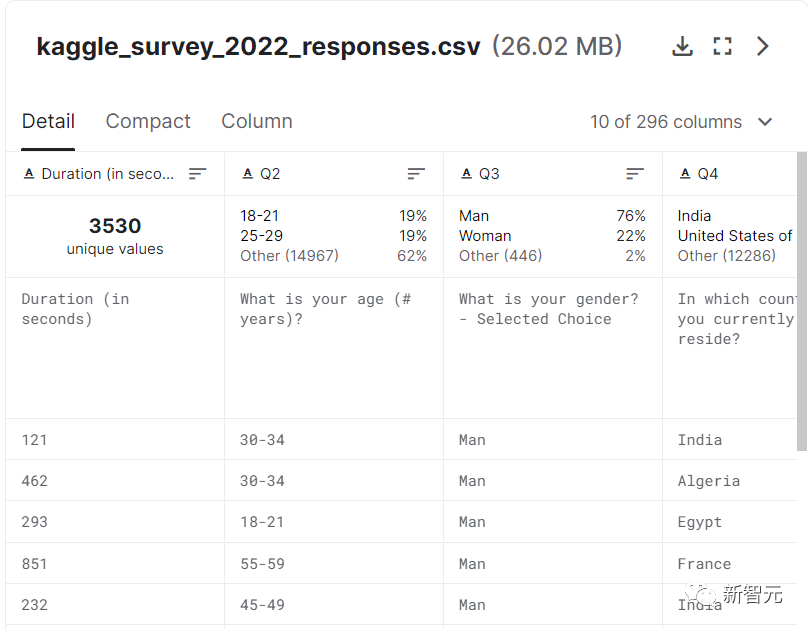The image size is (808, 629).
Task: Click the Duration column type icon
Action: coord(28,174)
